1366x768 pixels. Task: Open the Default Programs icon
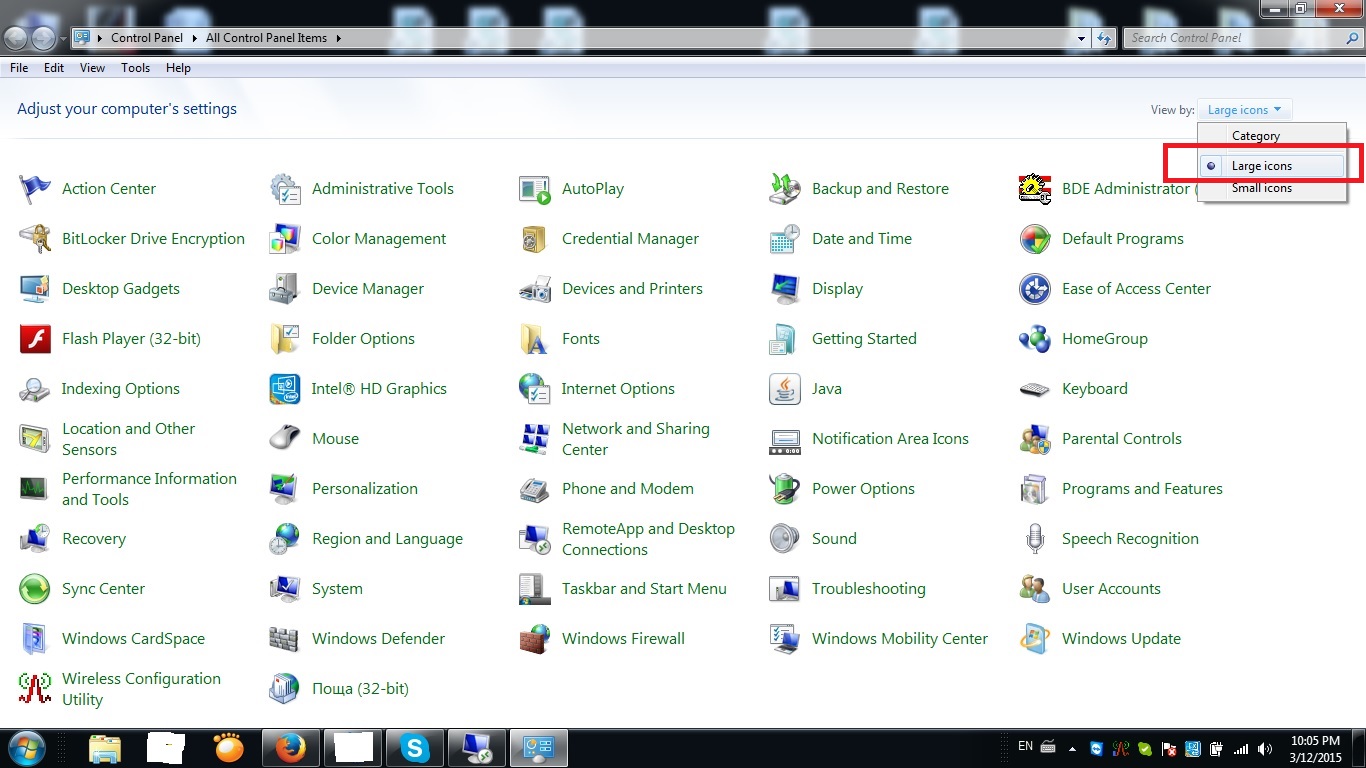1035,239
